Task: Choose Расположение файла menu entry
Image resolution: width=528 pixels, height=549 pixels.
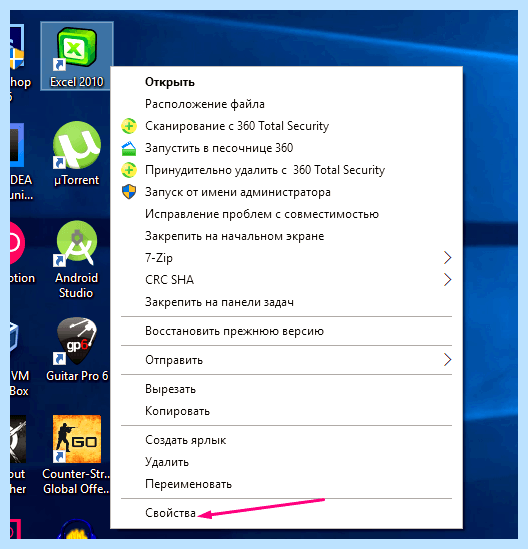Action: click(x=286, y=104)
